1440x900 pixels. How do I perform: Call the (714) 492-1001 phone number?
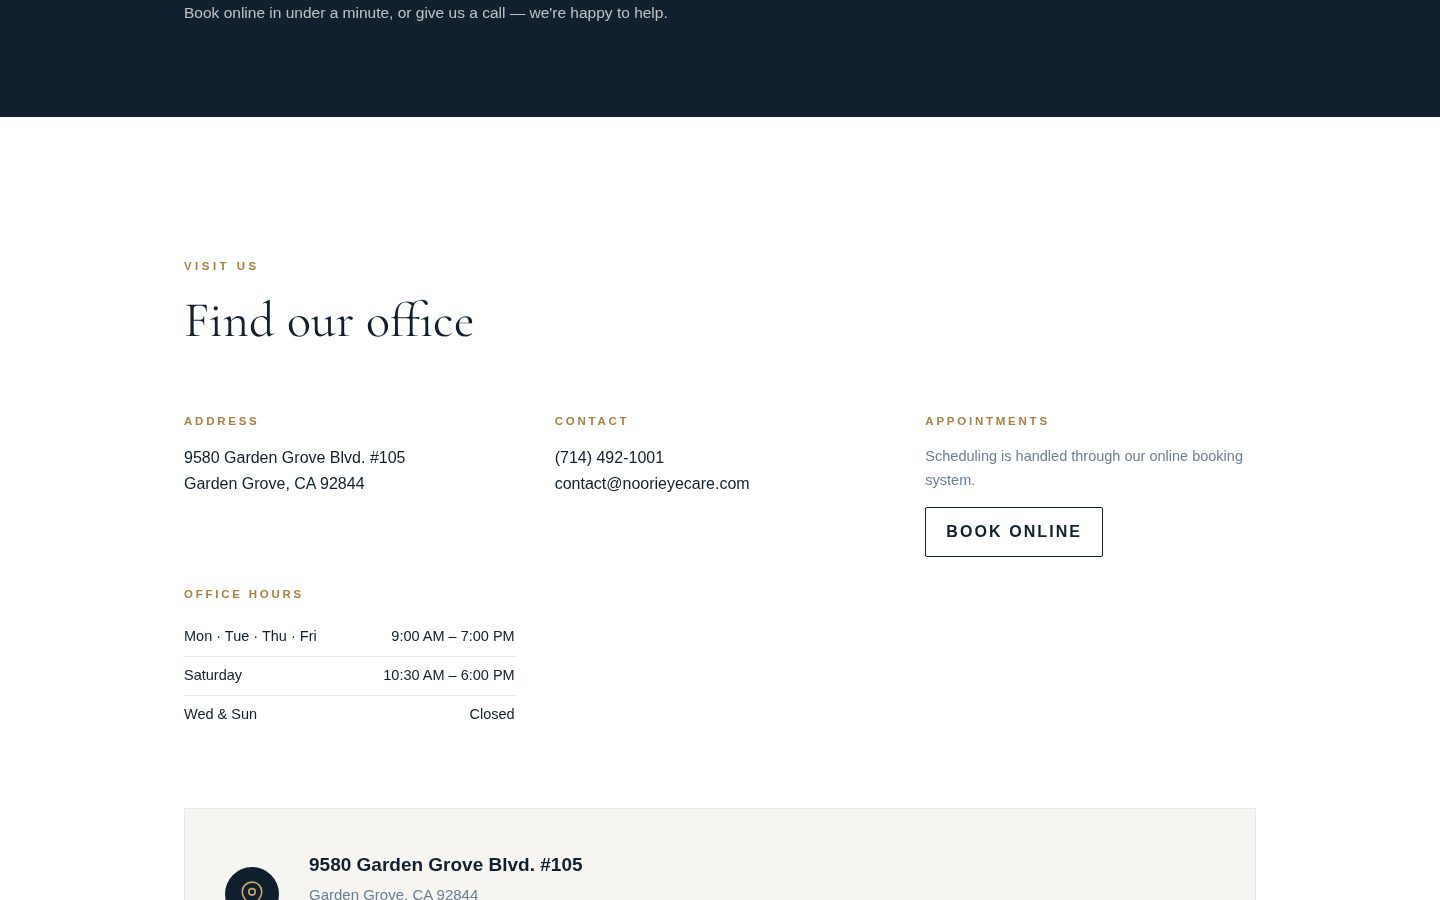pos(609,457)
